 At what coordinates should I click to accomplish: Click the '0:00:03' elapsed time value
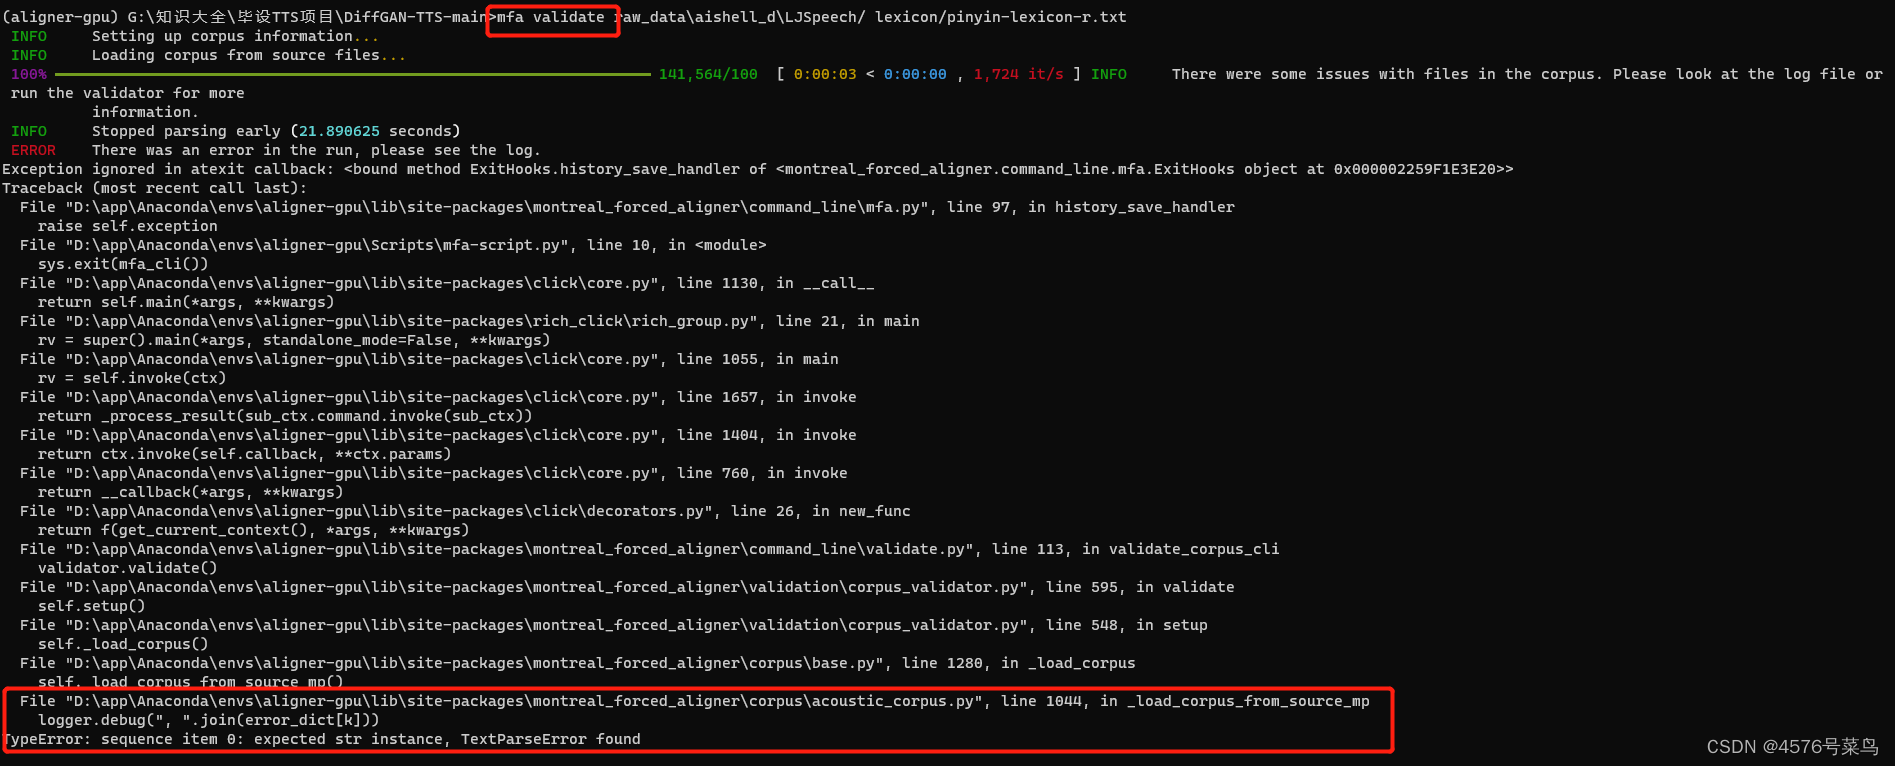pos(825,74)
